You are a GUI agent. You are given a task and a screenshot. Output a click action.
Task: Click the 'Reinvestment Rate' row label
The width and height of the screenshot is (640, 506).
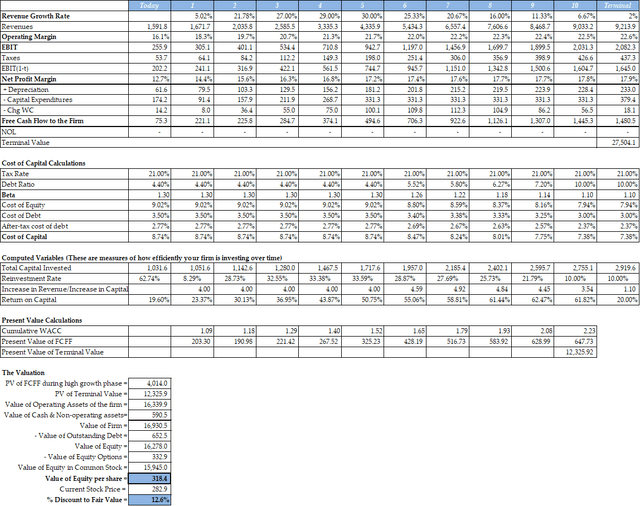tap(31, 279)
